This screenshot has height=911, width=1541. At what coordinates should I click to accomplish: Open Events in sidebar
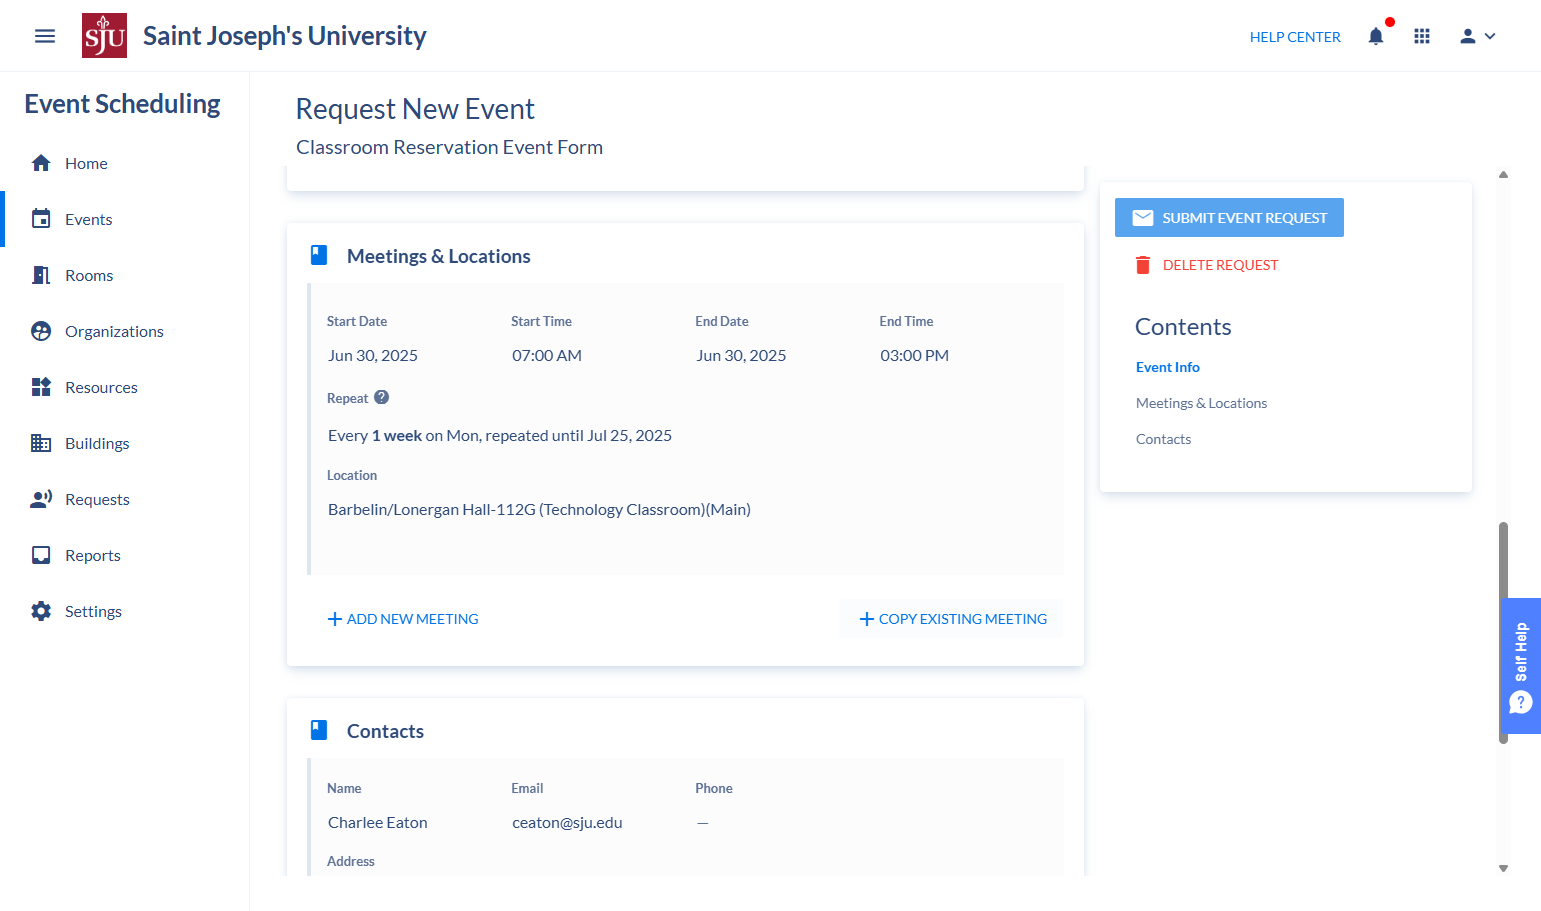(x=88, y=219)
